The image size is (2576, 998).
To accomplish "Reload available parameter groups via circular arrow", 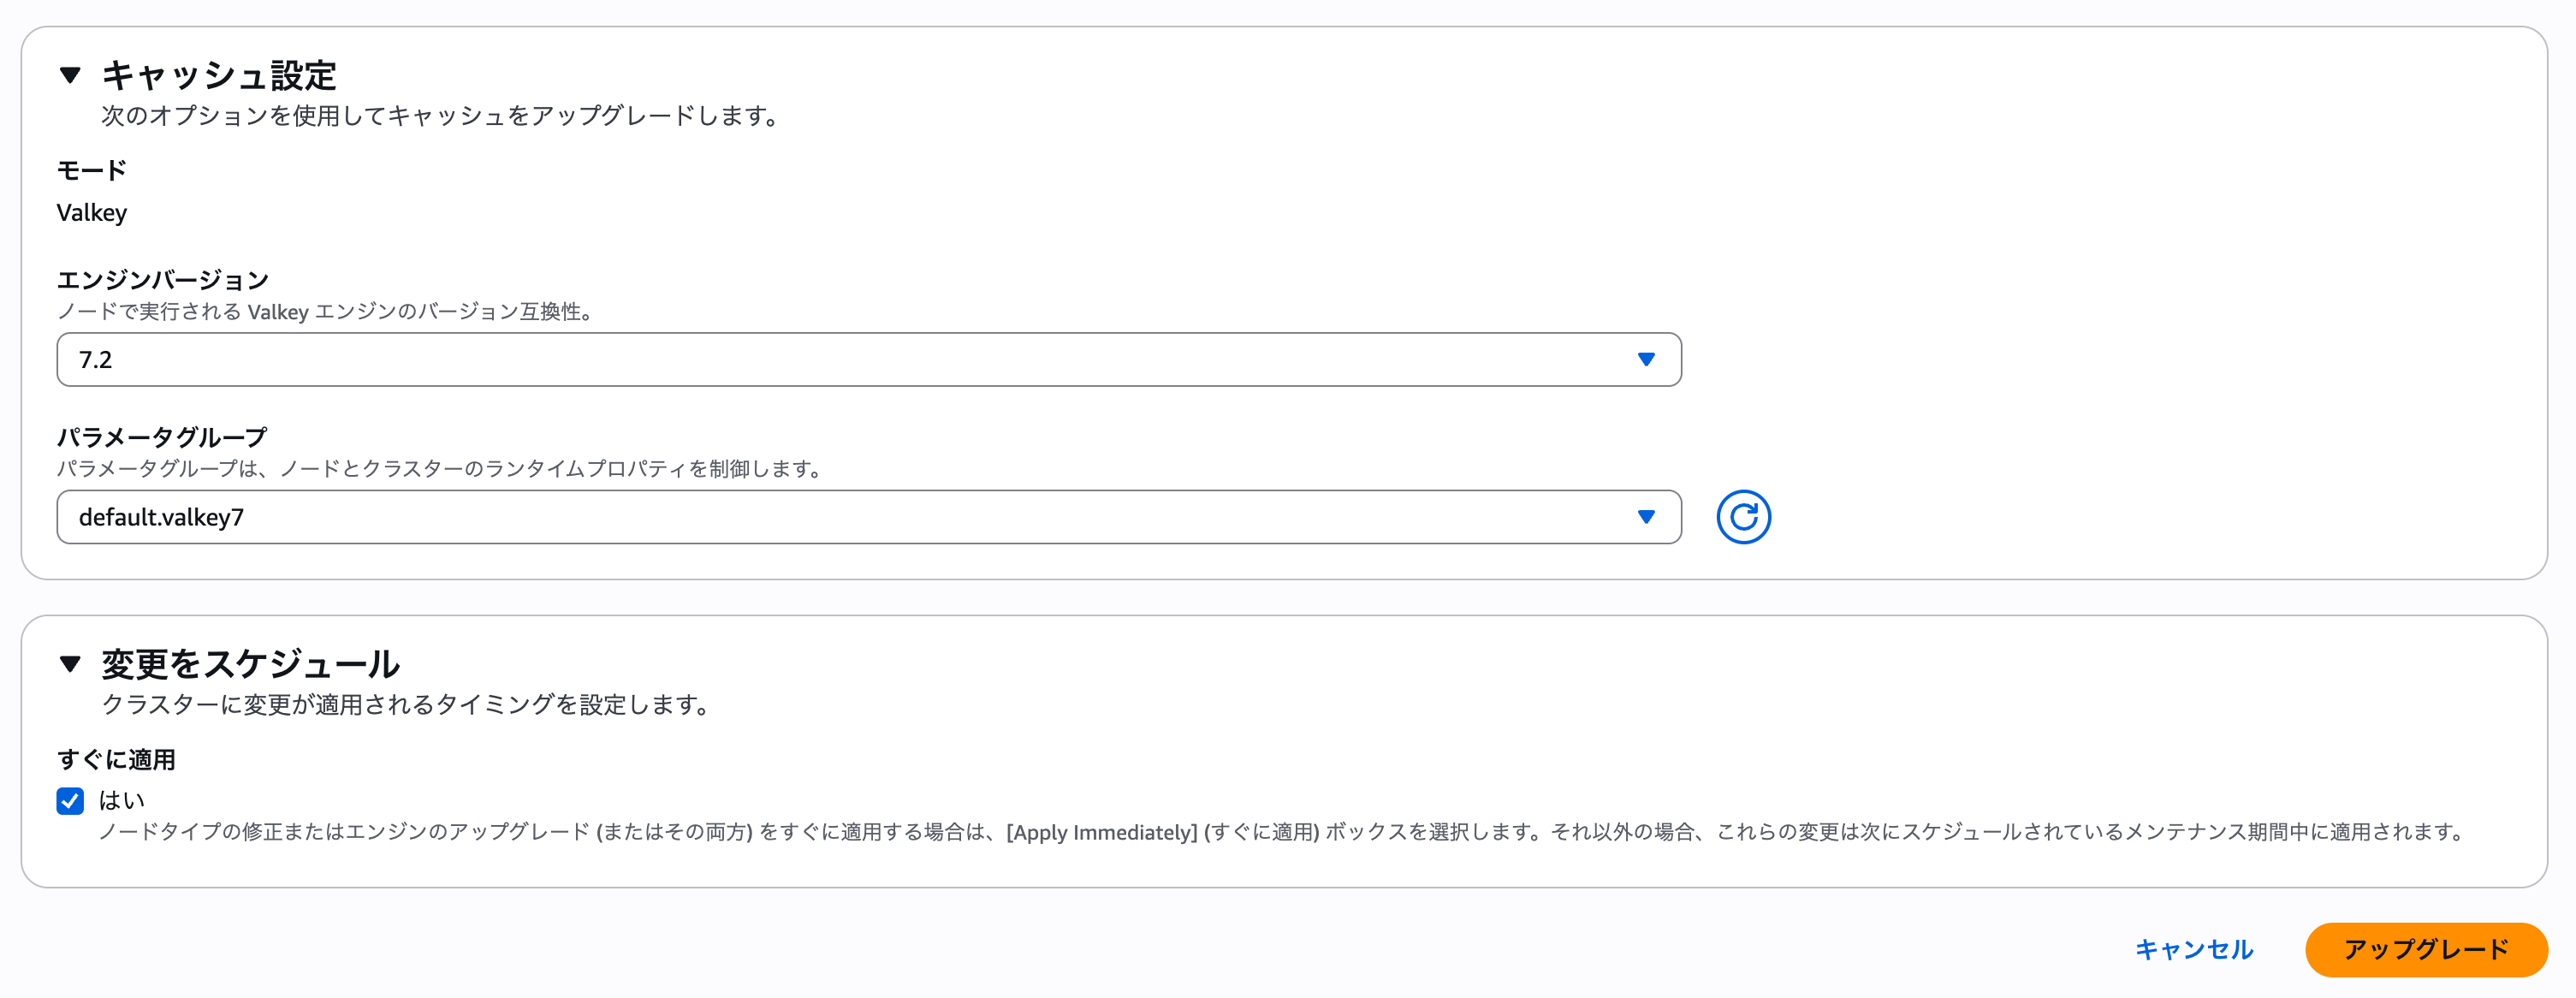I will coord(1743,517).
